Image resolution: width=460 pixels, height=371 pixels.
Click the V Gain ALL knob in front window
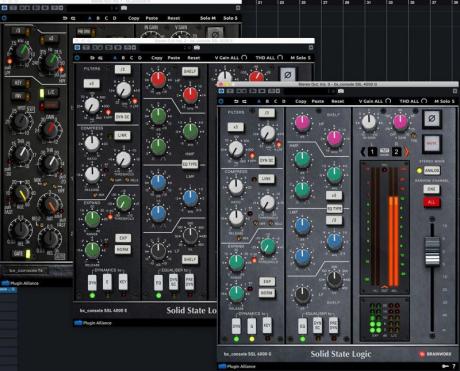tap(388, 101)
